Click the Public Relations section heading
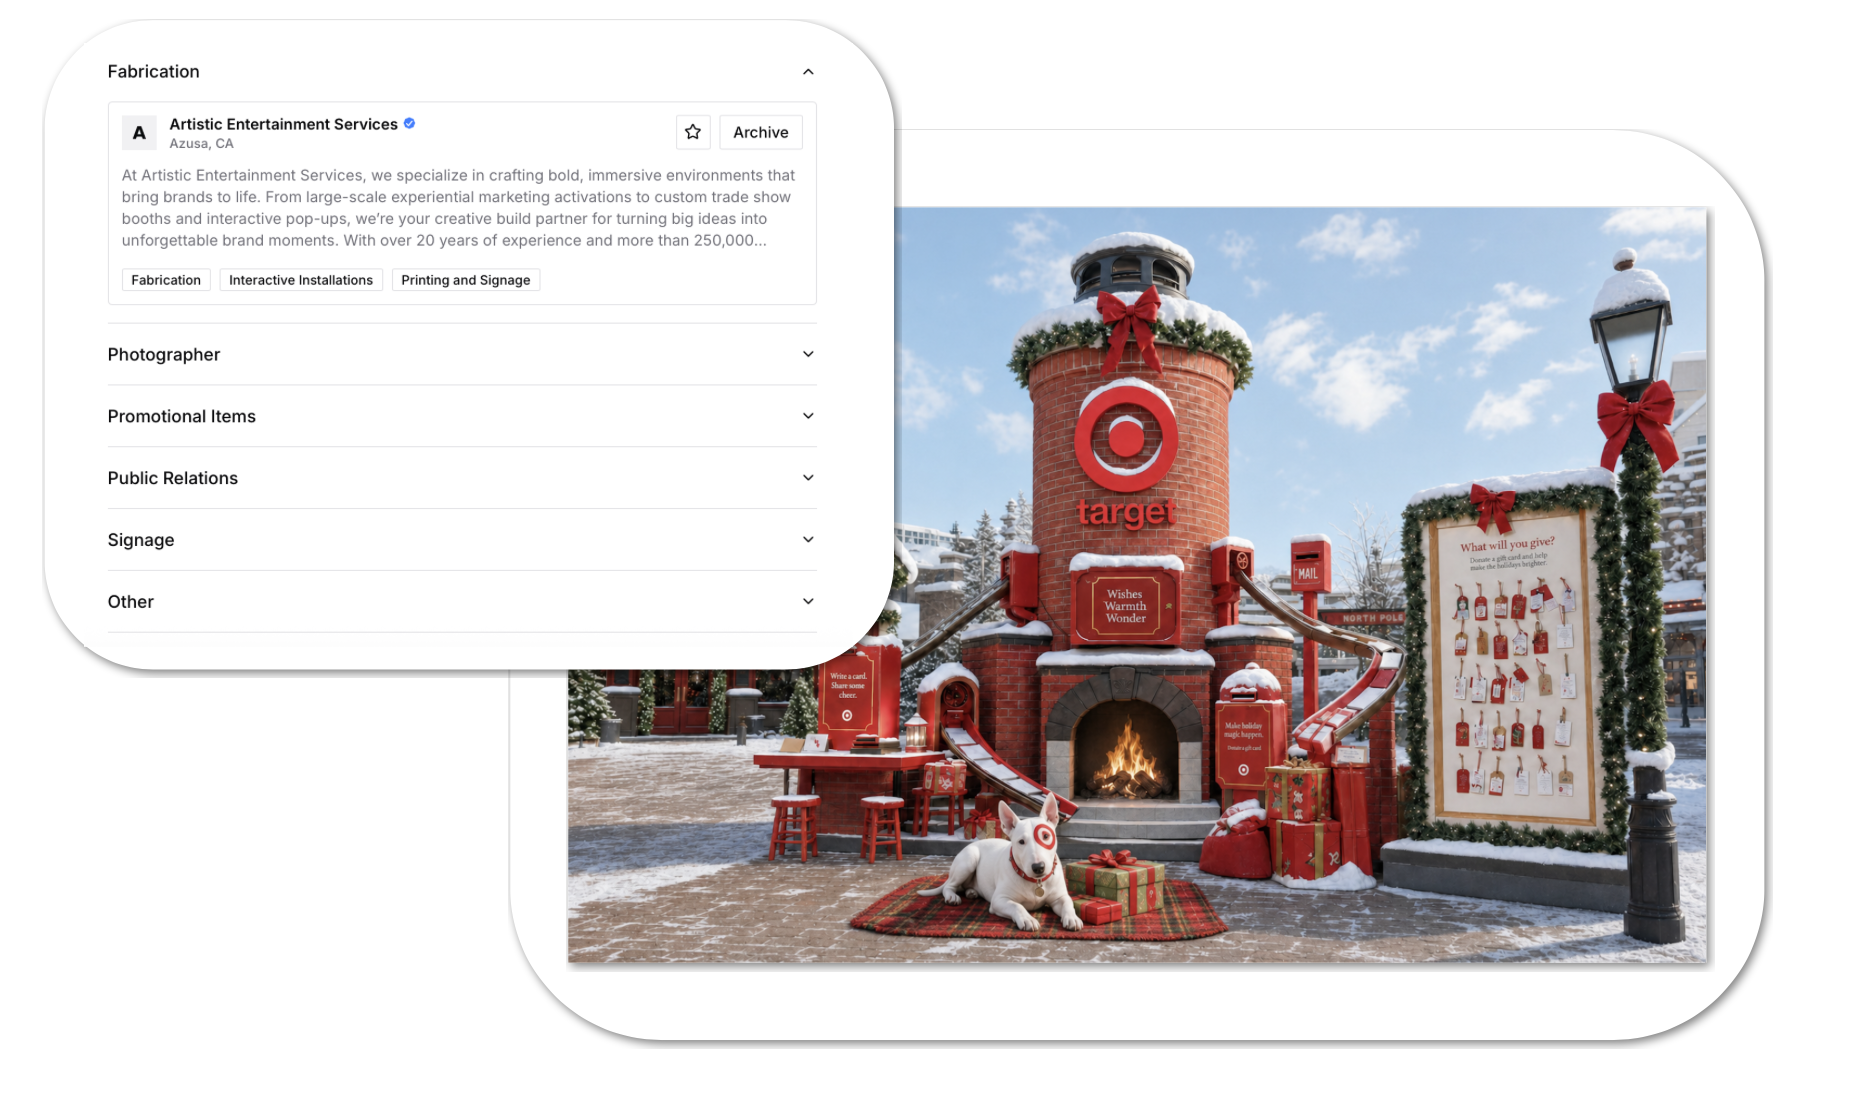The width and height of the screenshot is (1864, 1114). 173,478
